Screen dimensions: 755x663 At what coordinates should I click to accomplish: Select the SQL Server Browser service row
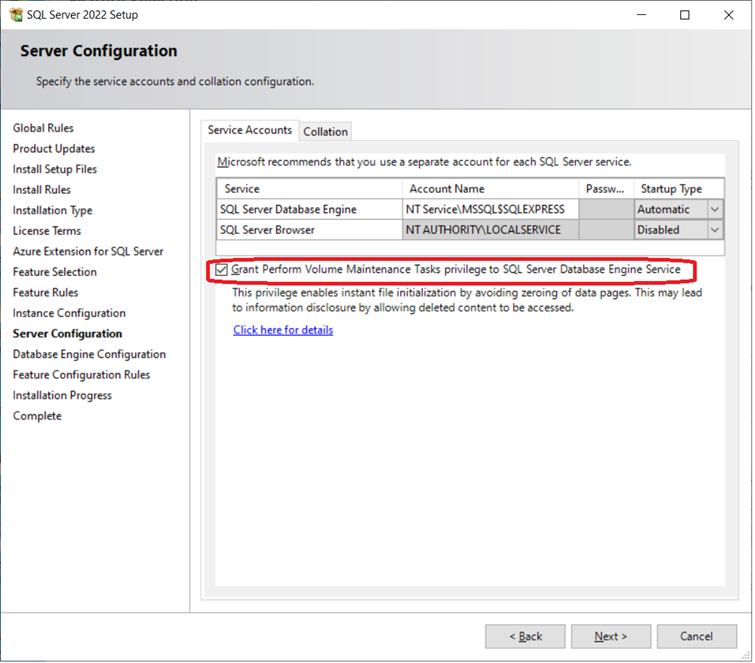click(310, 231)
